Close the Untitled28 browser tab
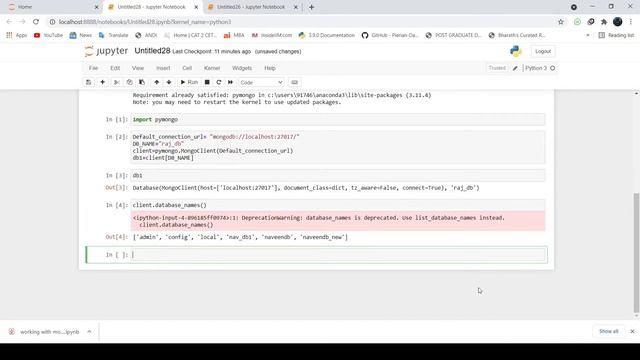 (x=196, y=7)
